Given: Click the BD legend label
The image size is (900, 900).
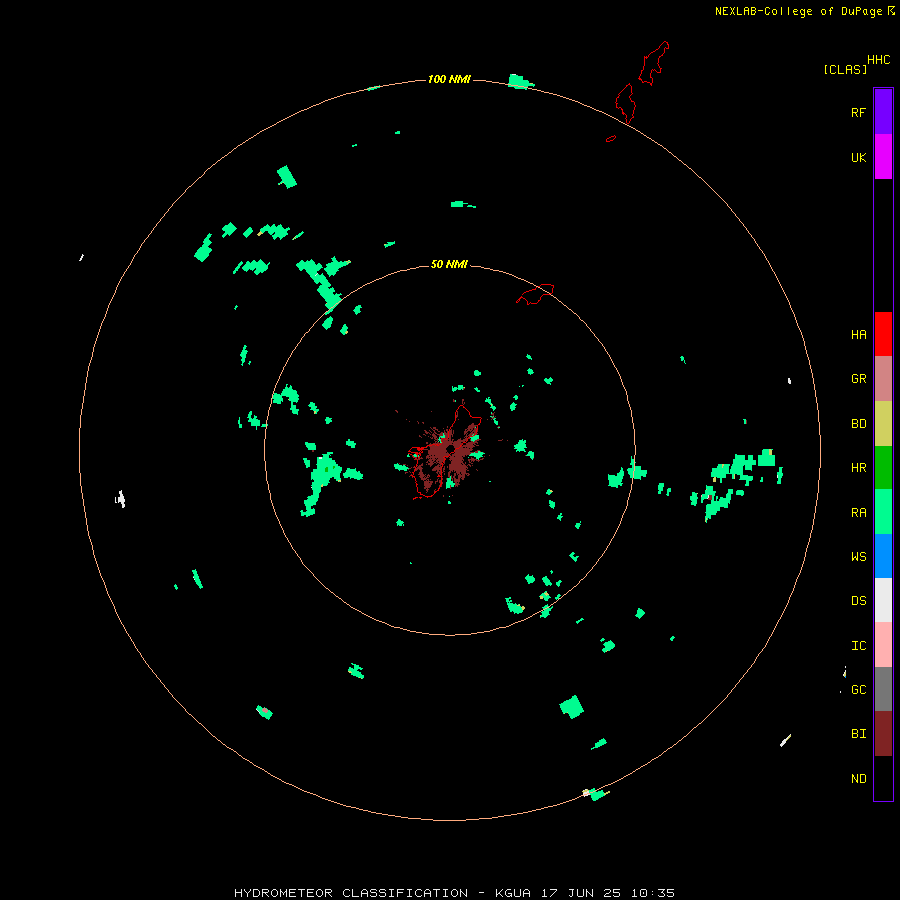Looking at the screenshot, I should click(x=858, y=424).
